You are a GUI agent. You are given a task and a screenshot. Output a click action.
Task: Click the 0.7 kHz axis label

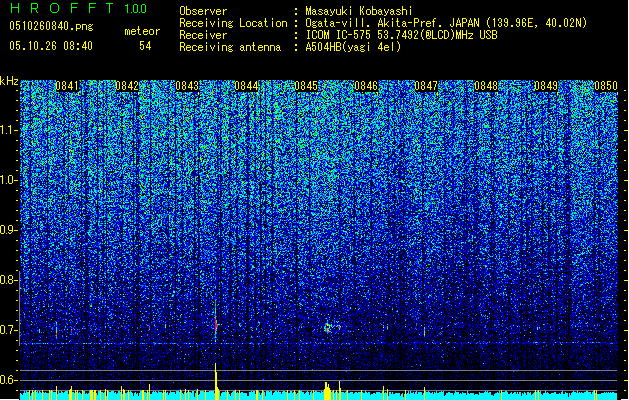coord(9,330)
